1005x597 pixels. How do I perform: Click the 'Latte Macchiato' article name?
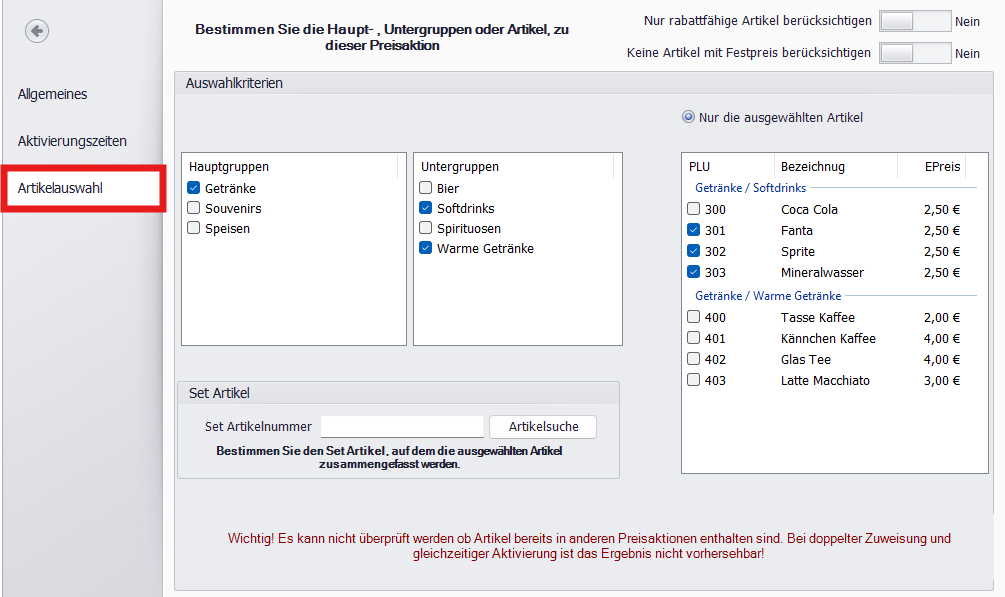(x=825, y=380)
